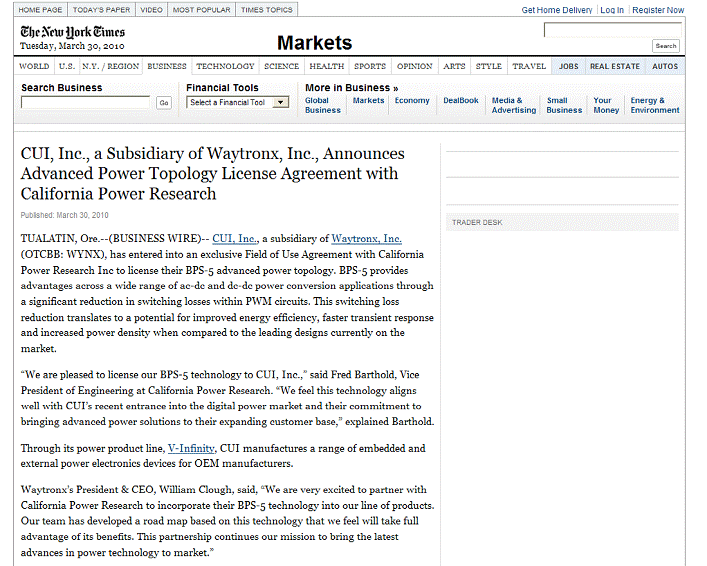
Task: Go to the Technology section
Action: point(225,66)
